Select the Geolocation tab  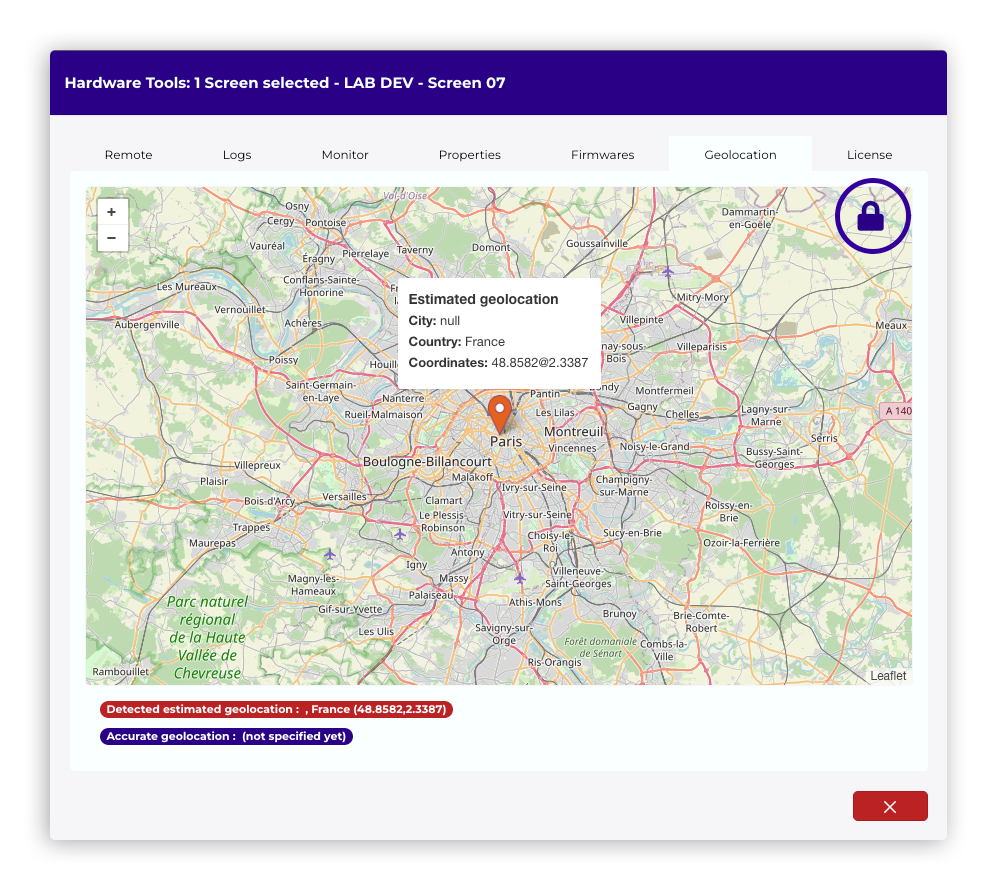pos(740,155)
